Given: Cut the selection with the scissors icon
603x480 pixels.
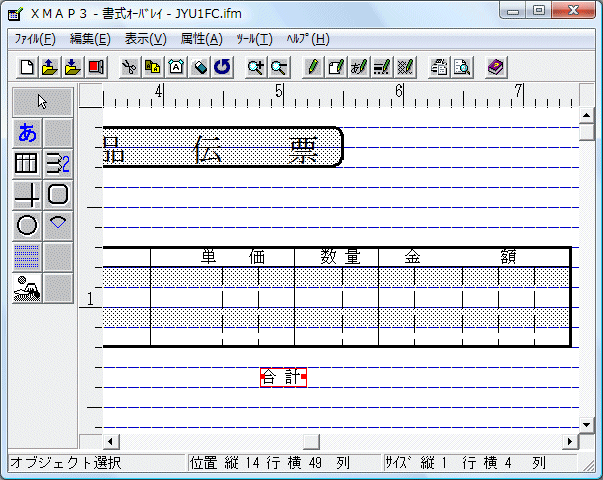Looking at the screenshot, I should click(x=130, y=67).
